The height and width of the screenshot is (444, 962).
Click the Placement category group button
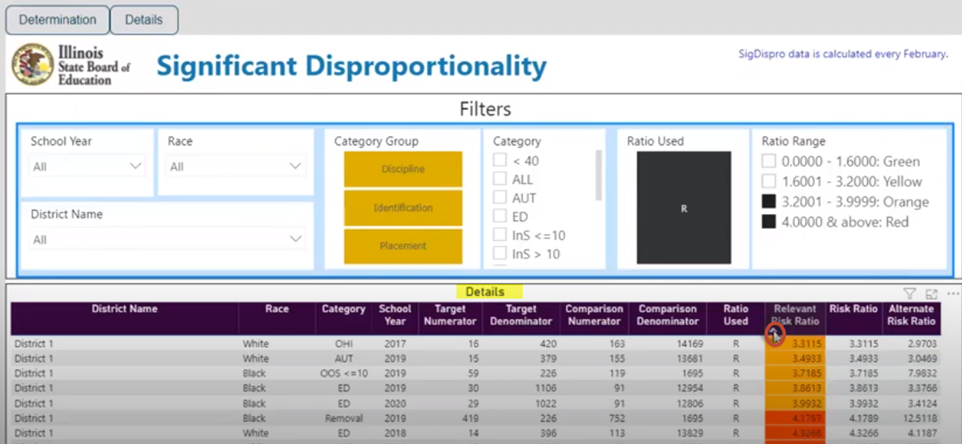pos(403,246)
